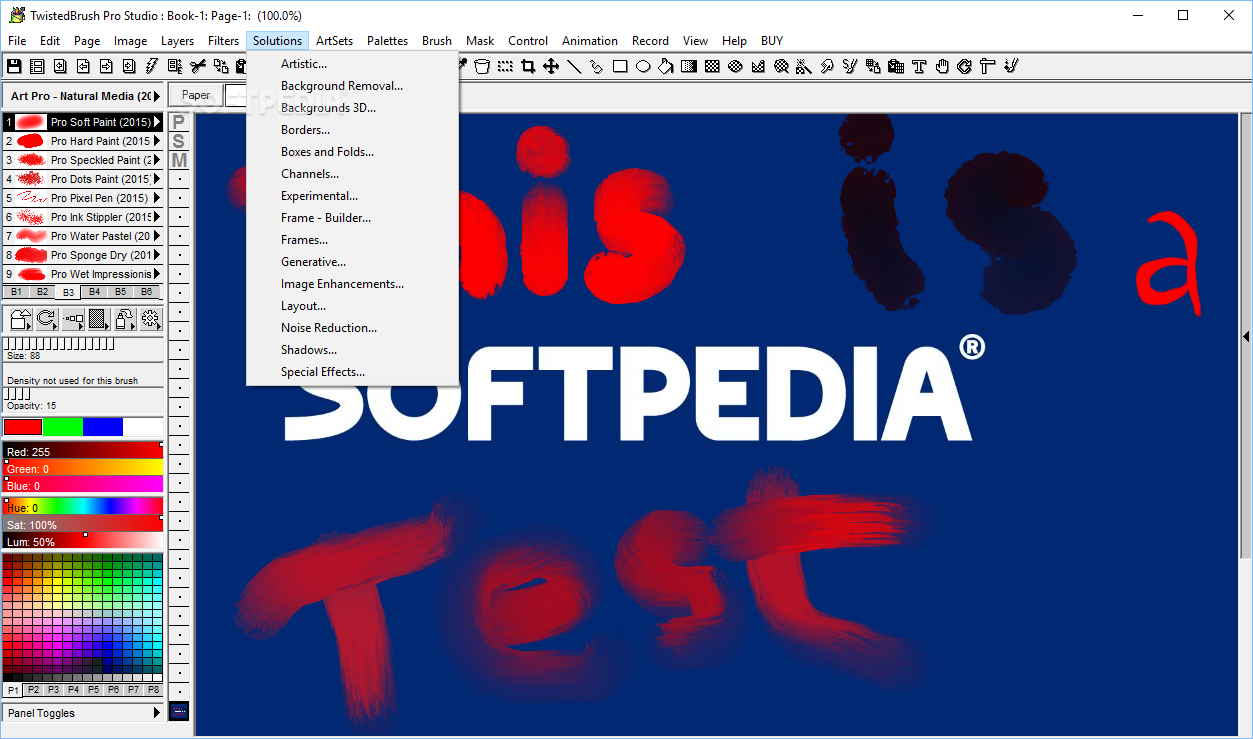Click the previous page arrow icon

(x=83, y=66)
